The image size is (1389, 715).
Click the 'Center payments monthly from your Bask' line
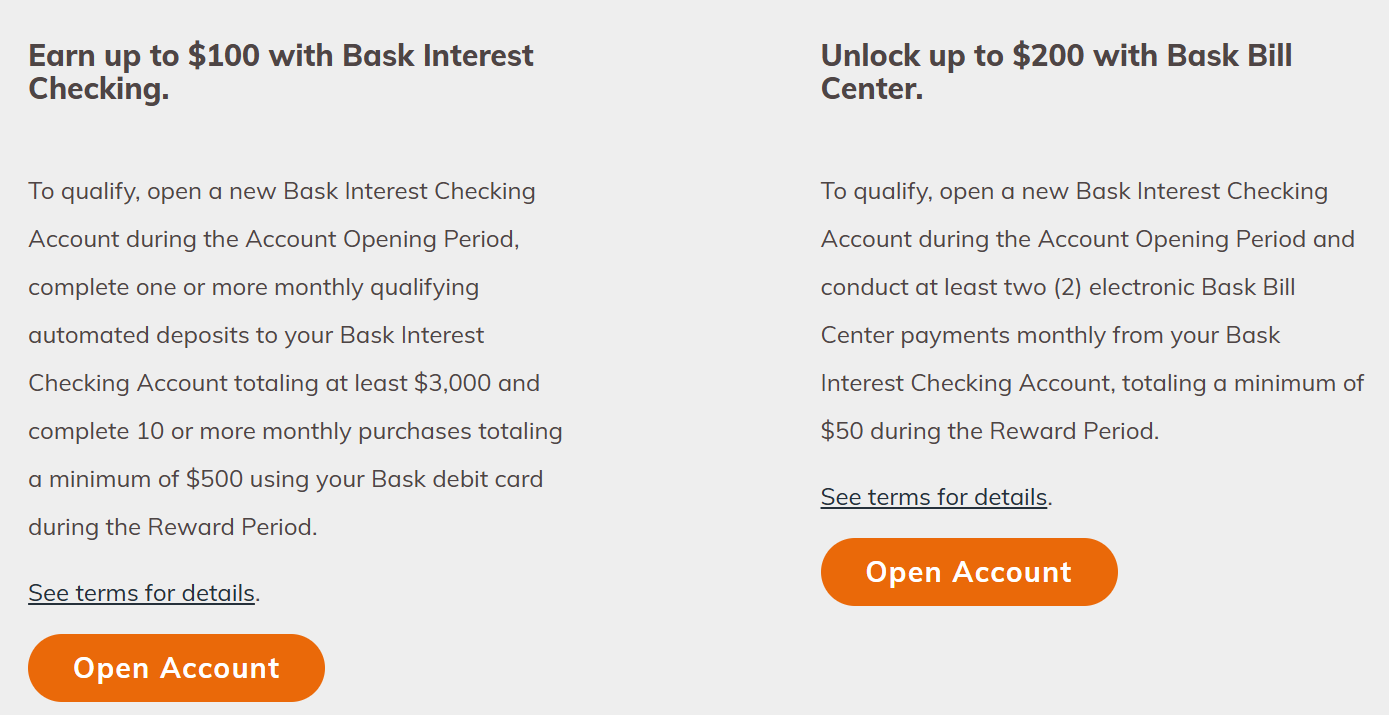1051,335
